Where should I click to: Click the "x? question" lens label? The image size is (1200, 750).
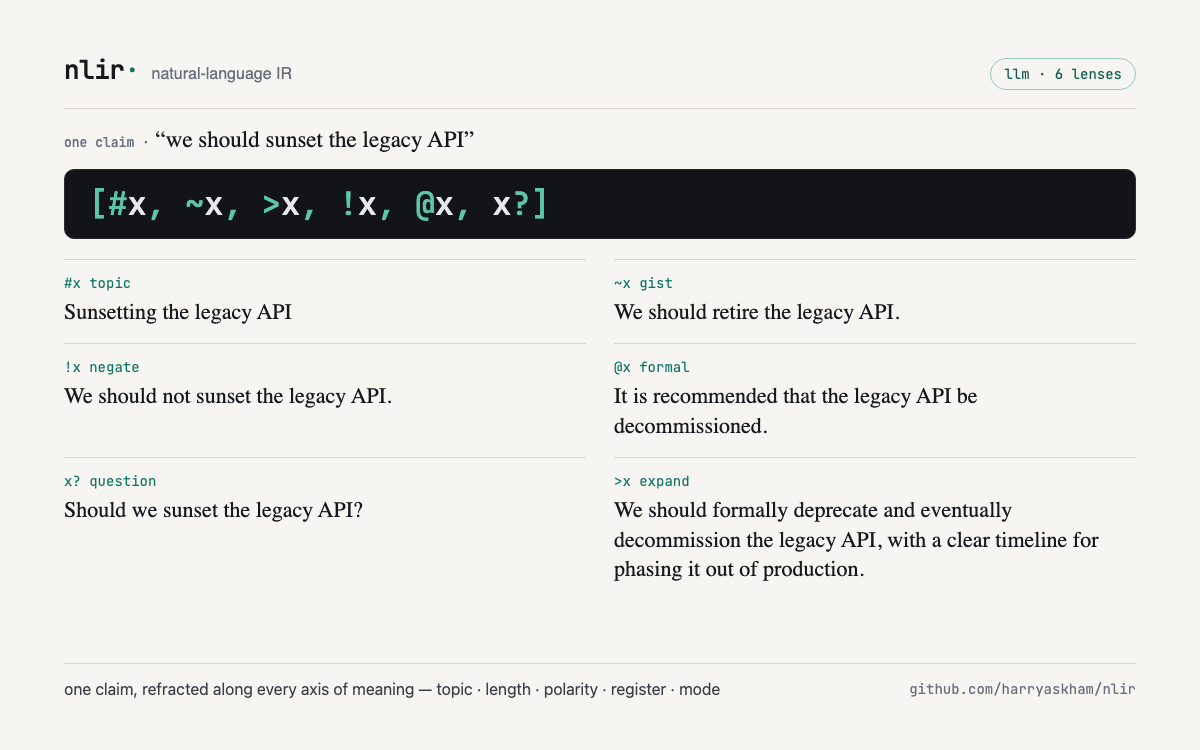point(110,481)
